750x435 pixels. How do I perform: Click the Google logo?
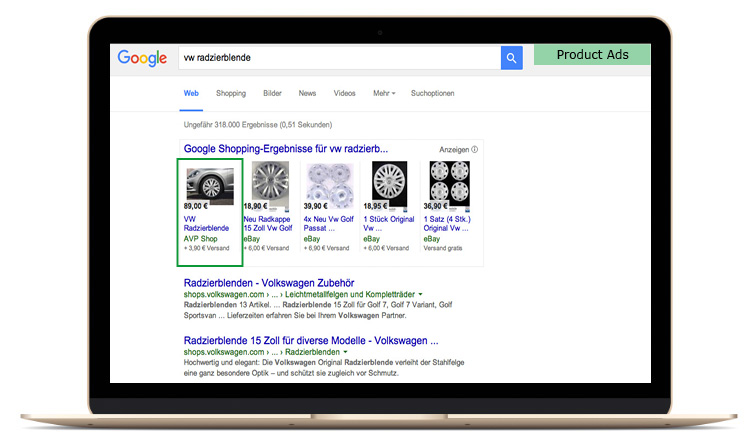point(142,58)
